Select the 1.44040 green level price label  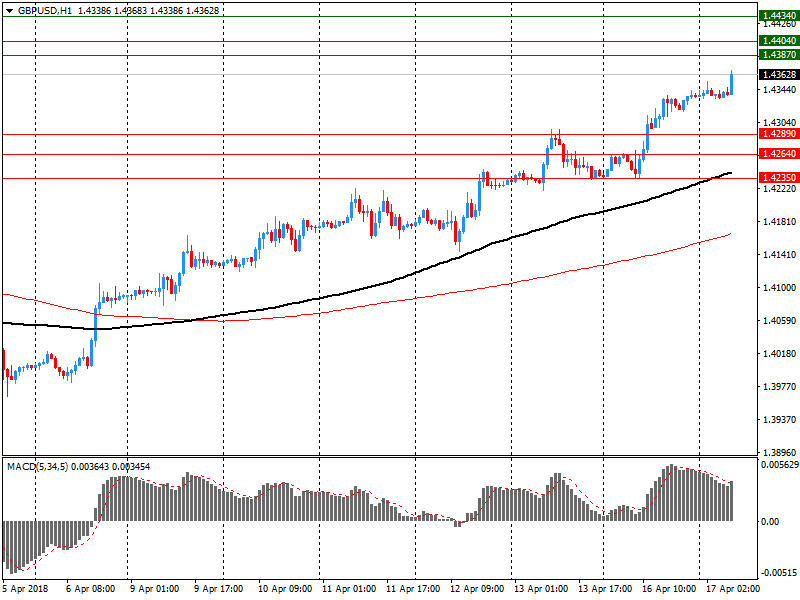click(x=779, y=41)
